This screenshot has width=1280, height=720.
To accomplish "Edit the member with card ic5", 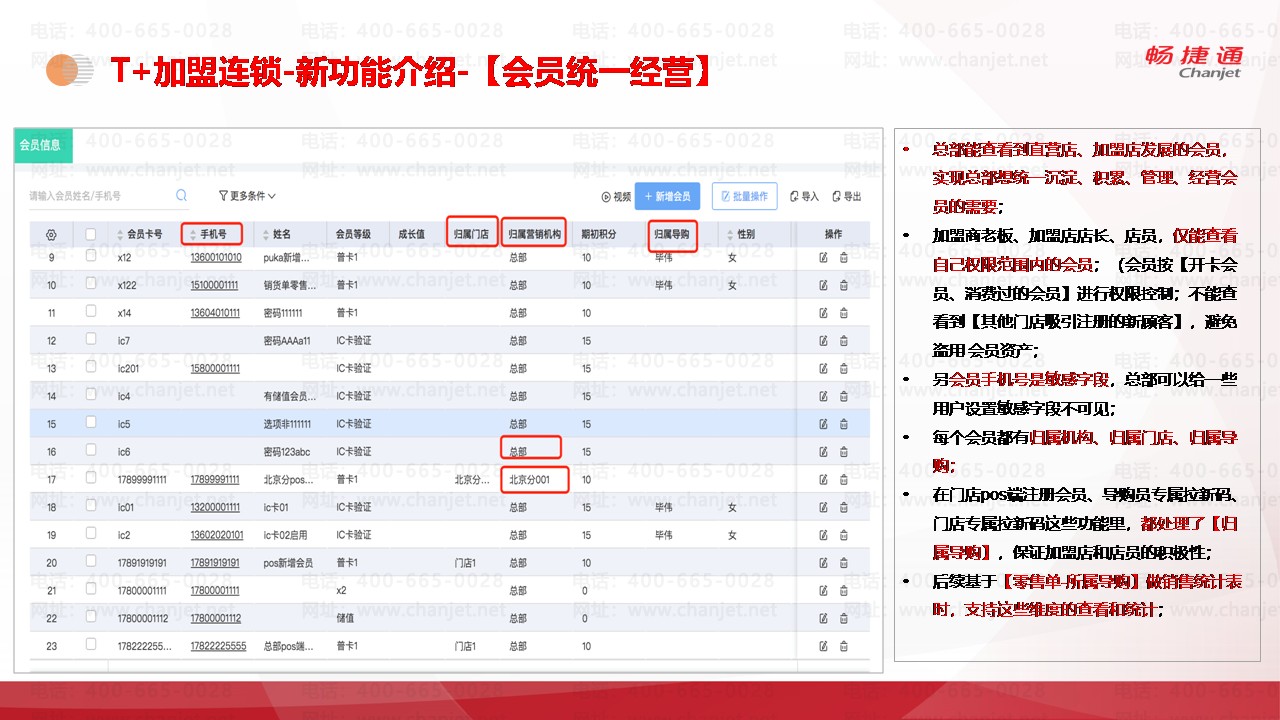I will pos(823,424).
